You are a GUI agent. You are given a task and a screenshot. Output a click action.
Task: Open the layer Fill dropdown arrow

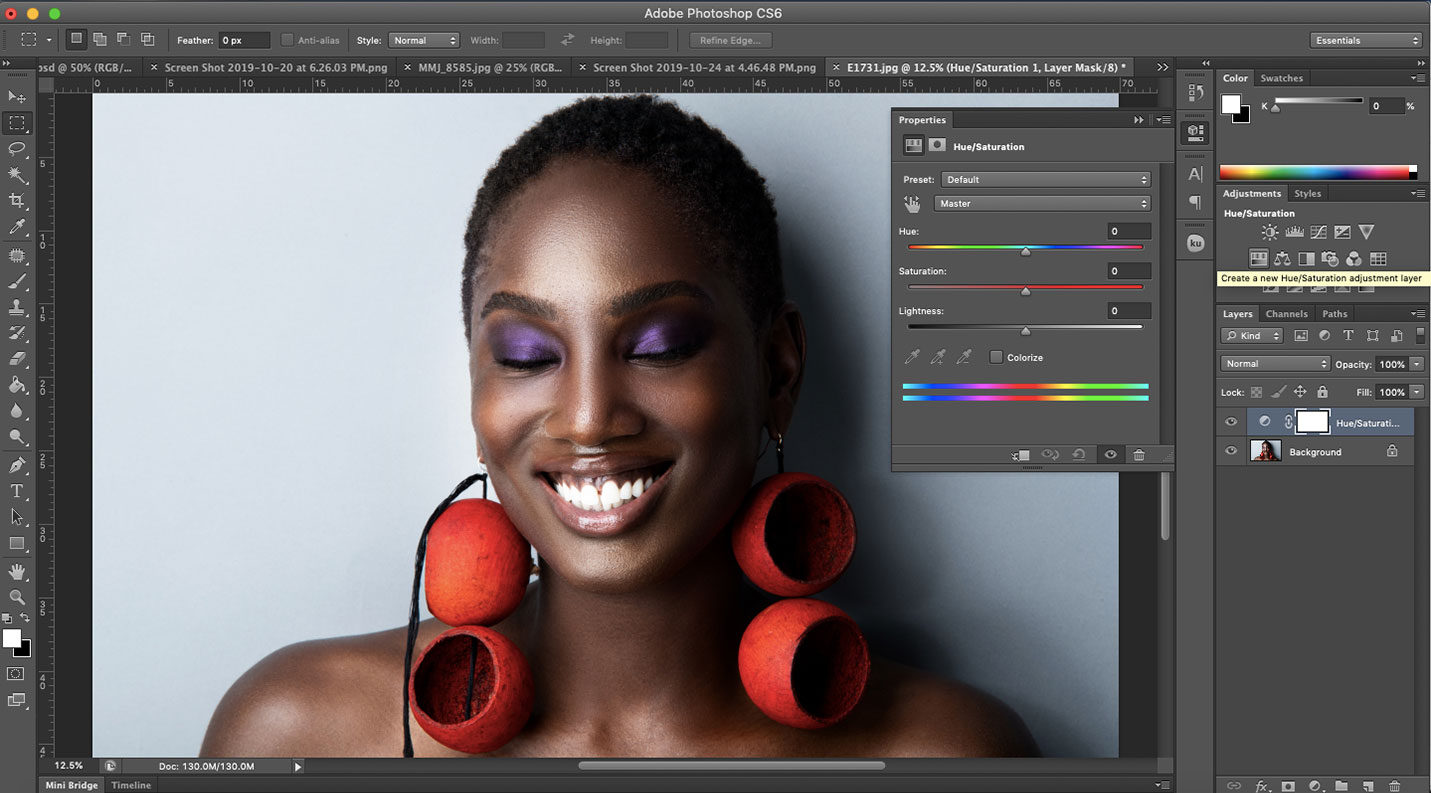tap(1417, 392)
